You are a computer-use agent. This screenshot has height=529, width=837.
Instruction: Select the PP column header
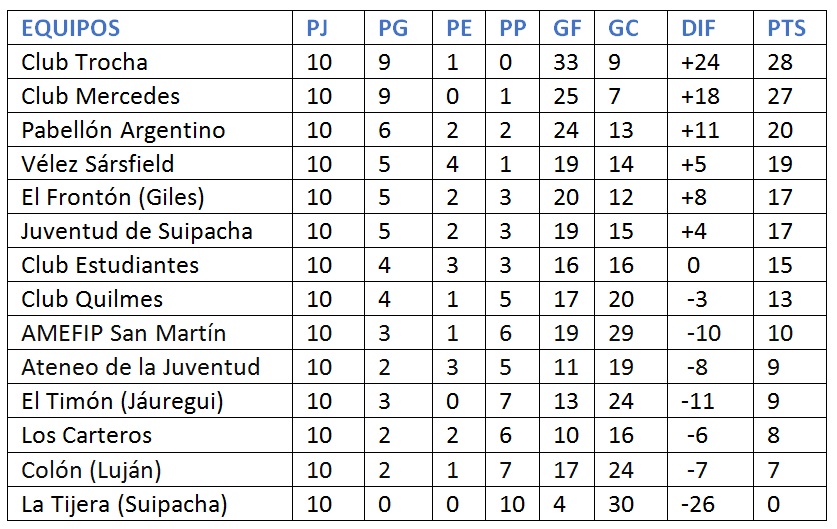tap(513, 28)
